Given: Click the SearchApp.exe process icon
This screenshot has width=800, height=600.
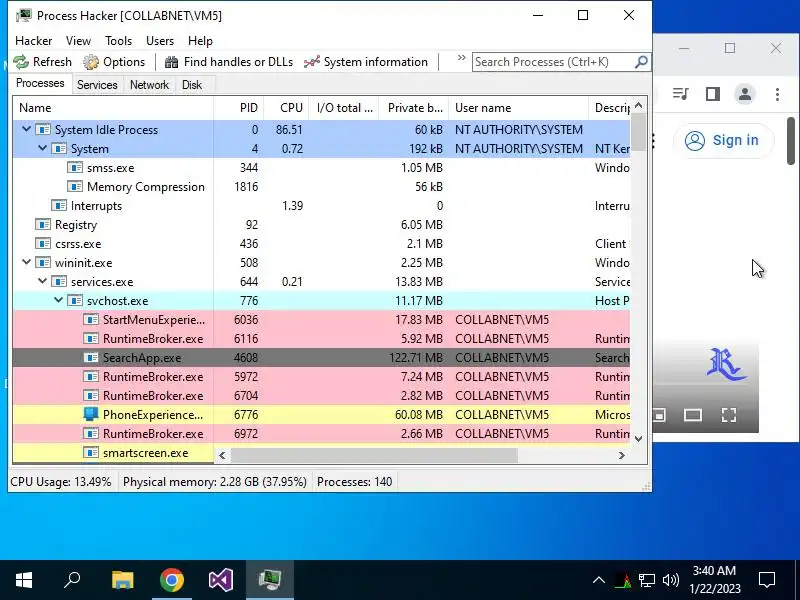Looking at the screenshot, I should coord(91,357).
